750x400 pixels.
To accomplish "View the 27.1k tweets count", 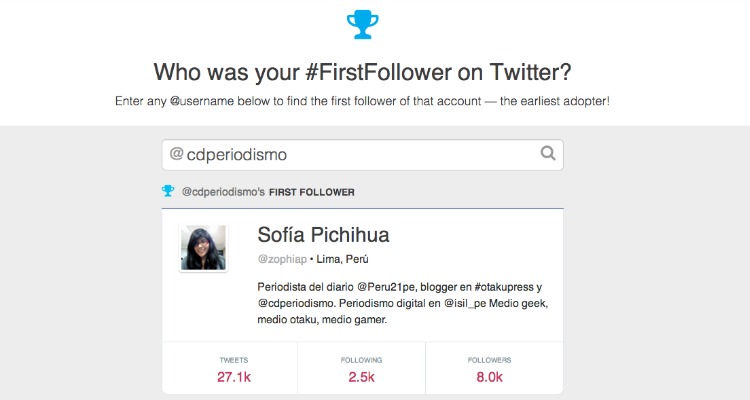I will pyautogui.click(x=234, y=377).
